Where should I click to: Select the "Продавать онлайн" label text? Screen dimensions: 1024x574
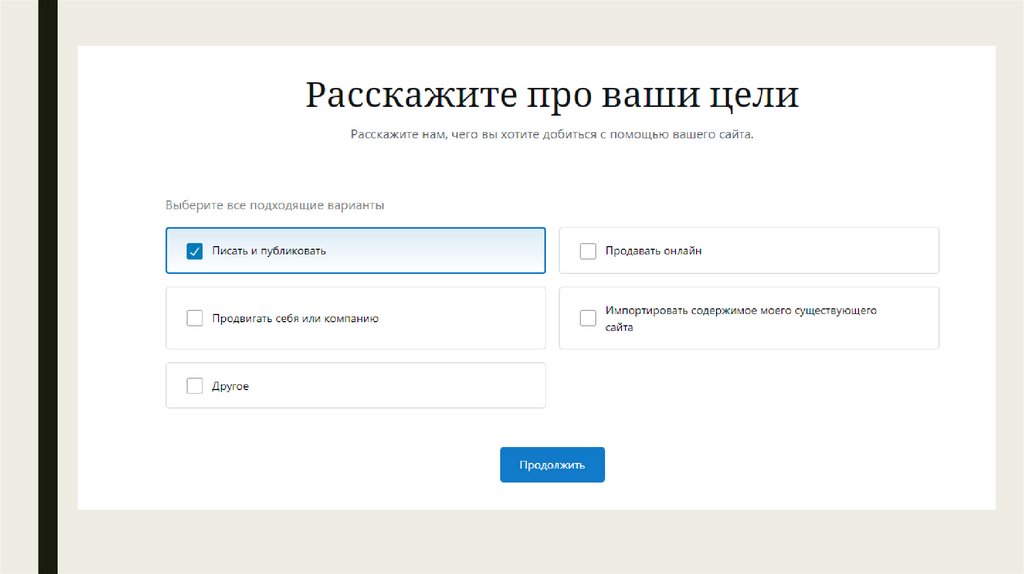[653, 251]
